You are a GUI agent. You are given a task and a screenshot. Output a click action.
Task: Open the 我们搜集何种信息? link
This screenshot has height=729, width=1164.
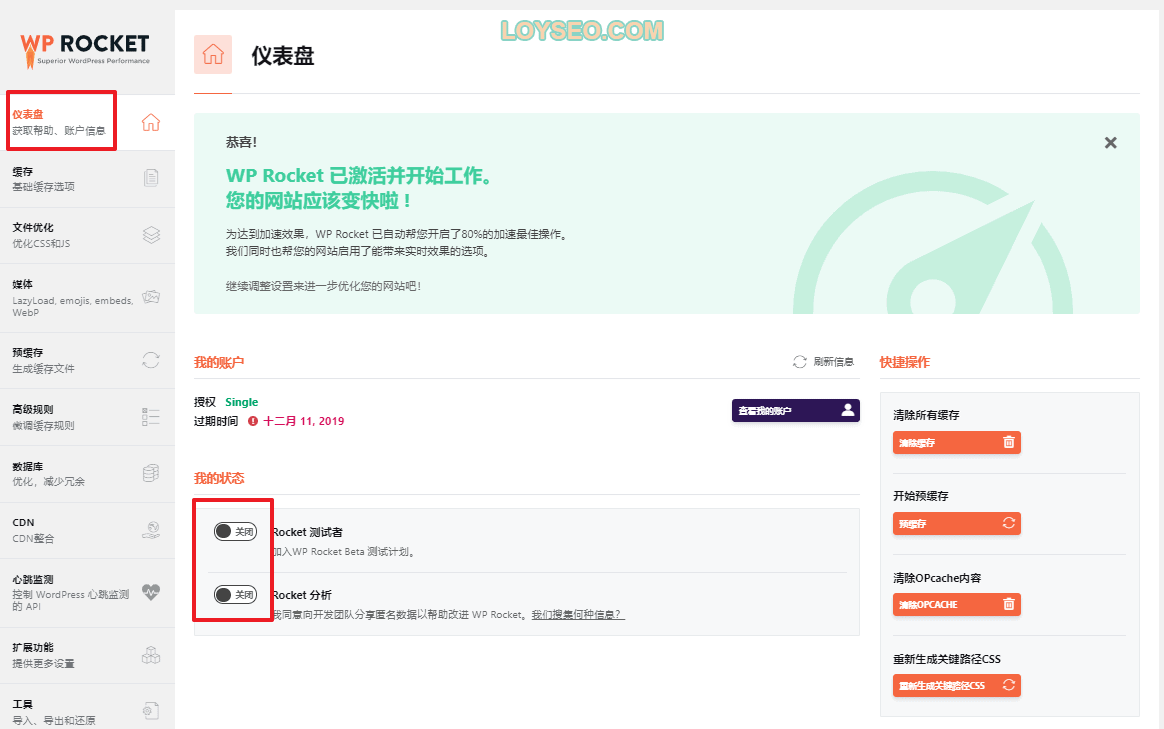(578, 615)
